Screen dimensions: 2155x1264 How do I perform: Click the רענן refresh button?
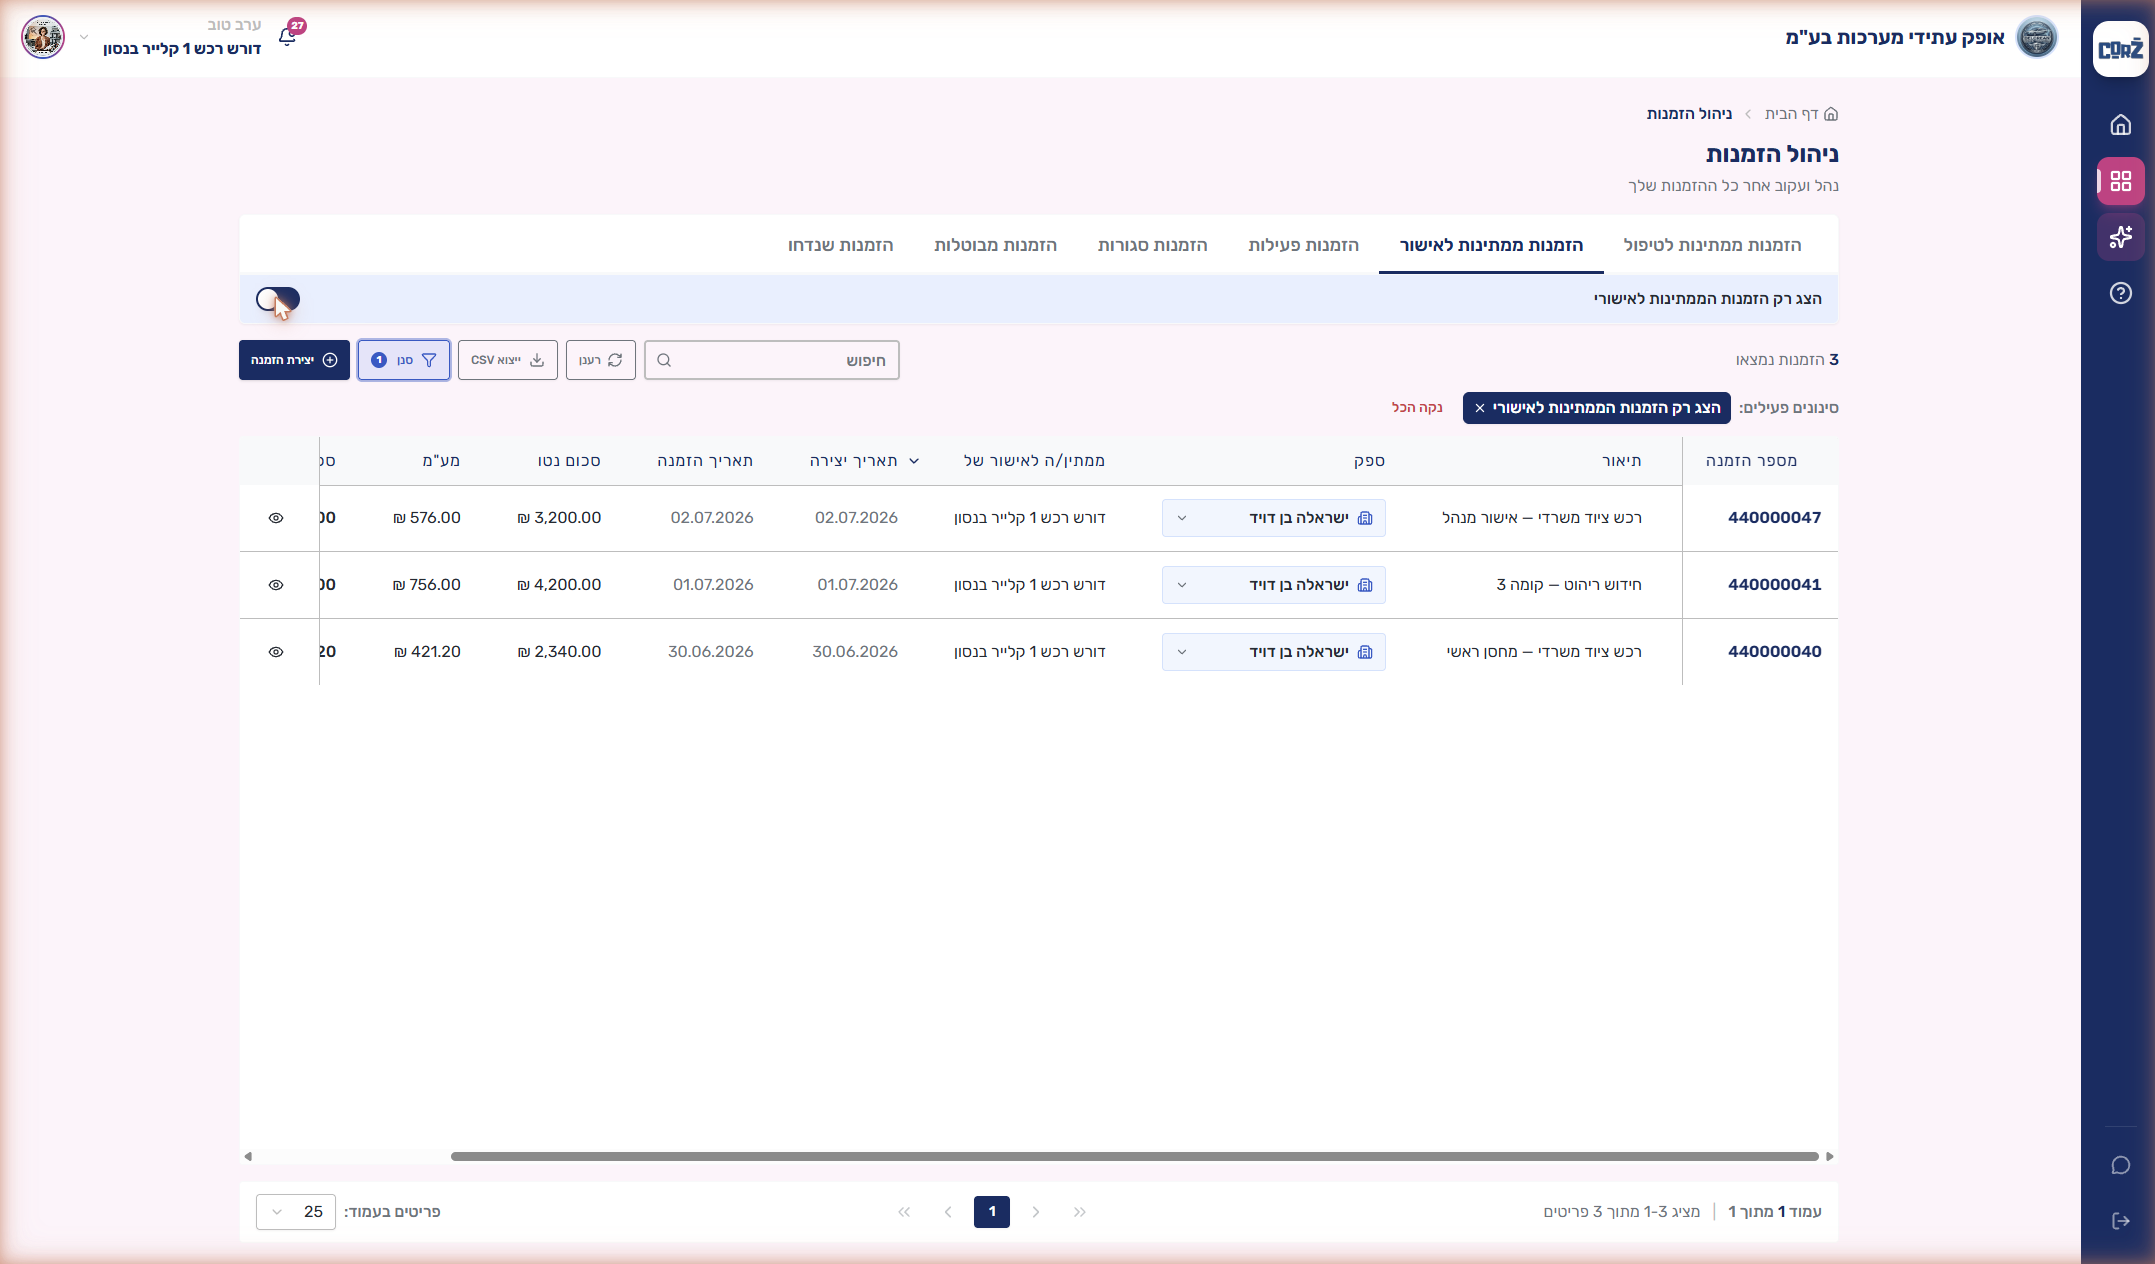point(601,360)
